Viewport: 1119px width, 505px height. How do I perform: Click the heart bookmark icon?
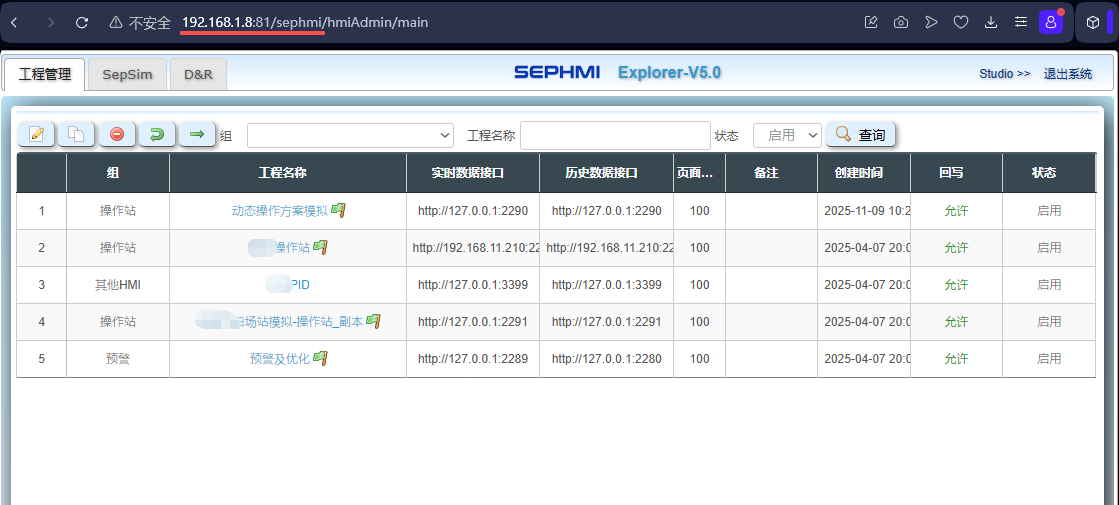(x=961, y=22)
